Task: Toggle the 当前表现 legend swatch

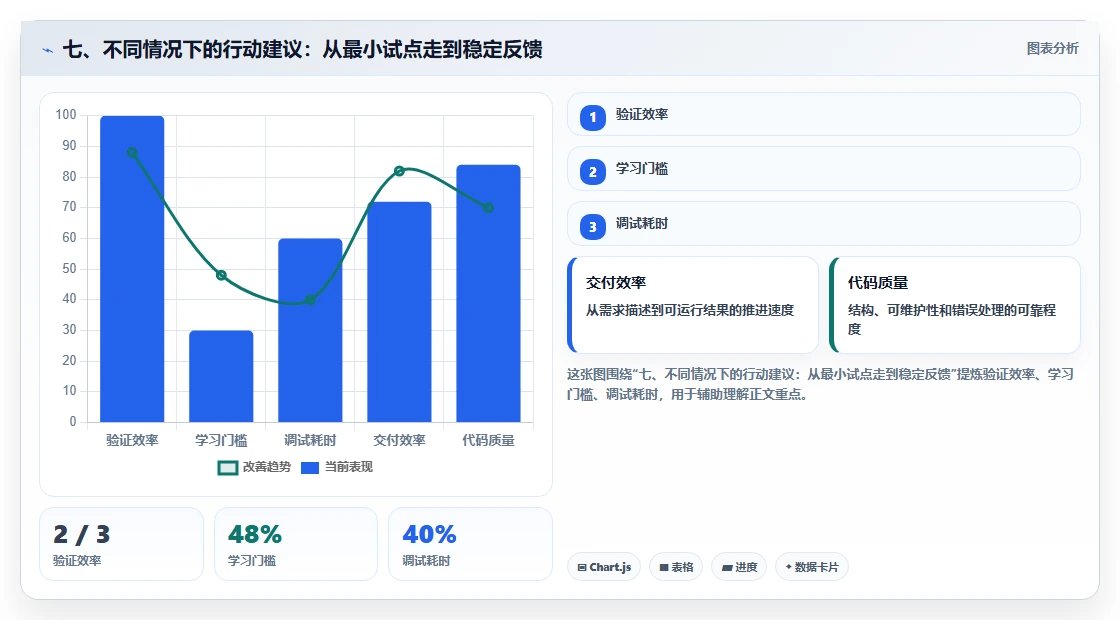Action: click(309, 468)
